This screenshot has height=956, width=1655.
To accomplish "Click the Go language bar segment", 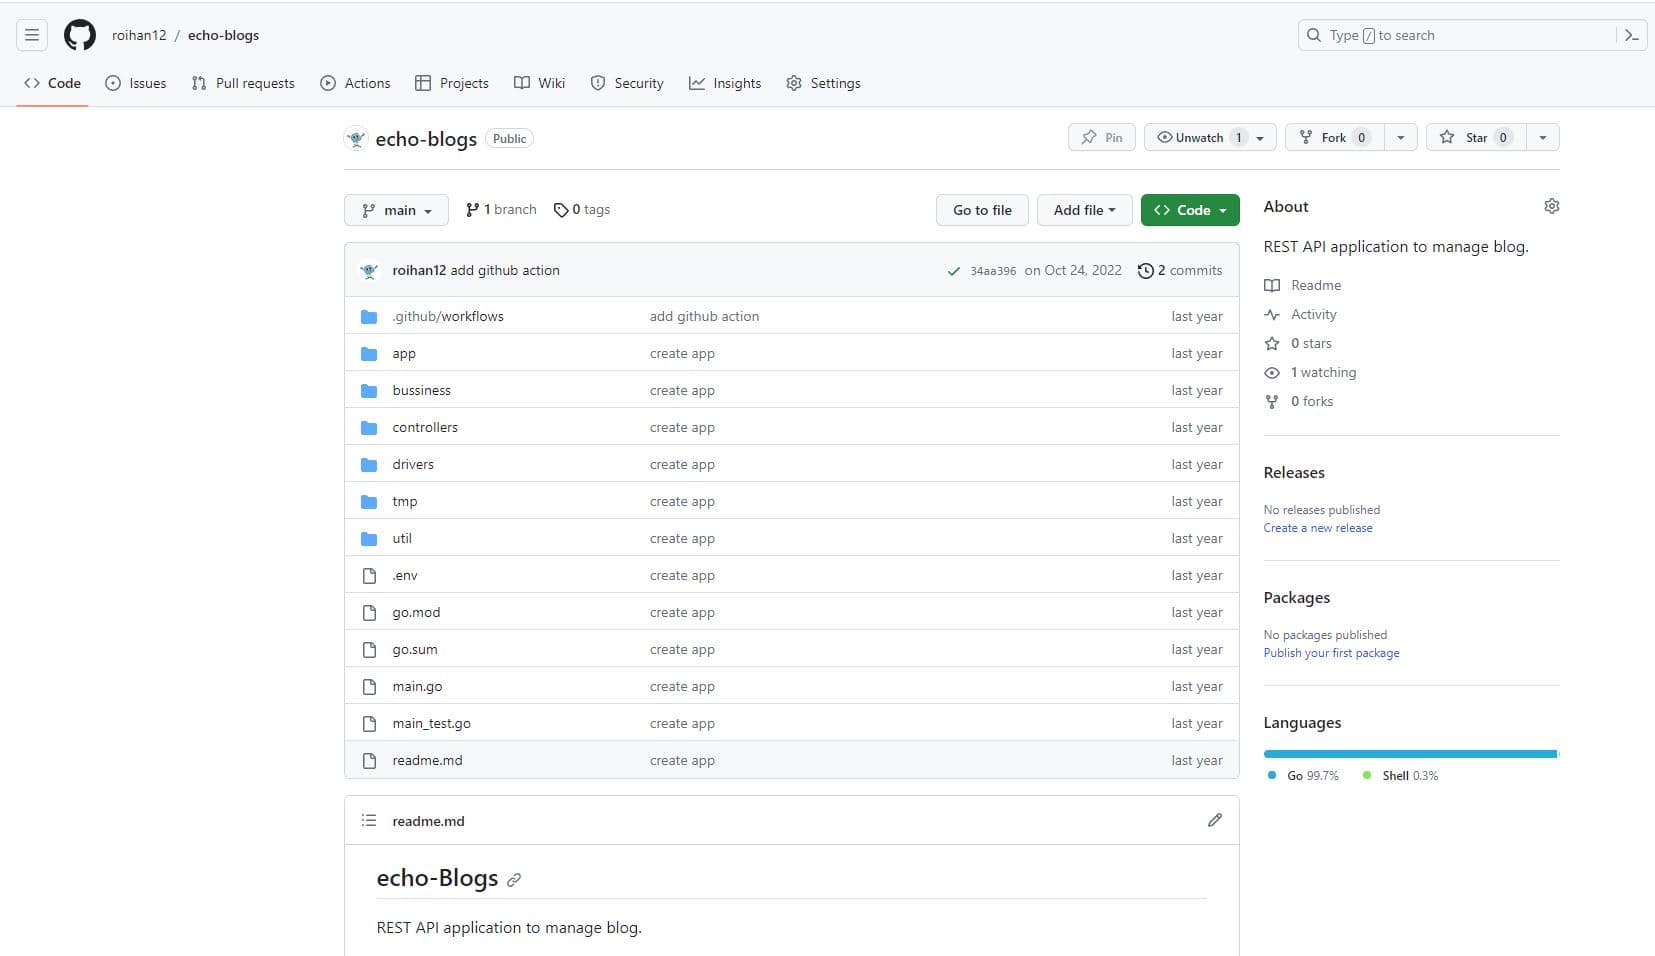I will tap(1409, 754).
